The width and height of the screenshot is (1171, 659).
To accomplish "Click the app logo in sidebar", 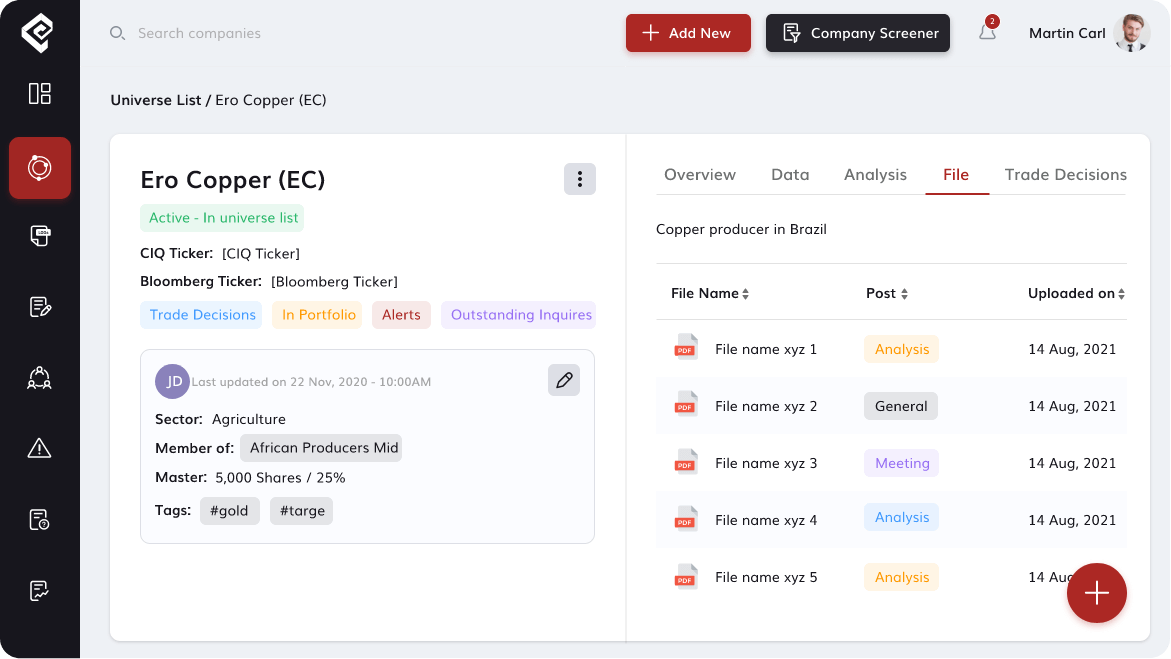I will tap(37, 34).
